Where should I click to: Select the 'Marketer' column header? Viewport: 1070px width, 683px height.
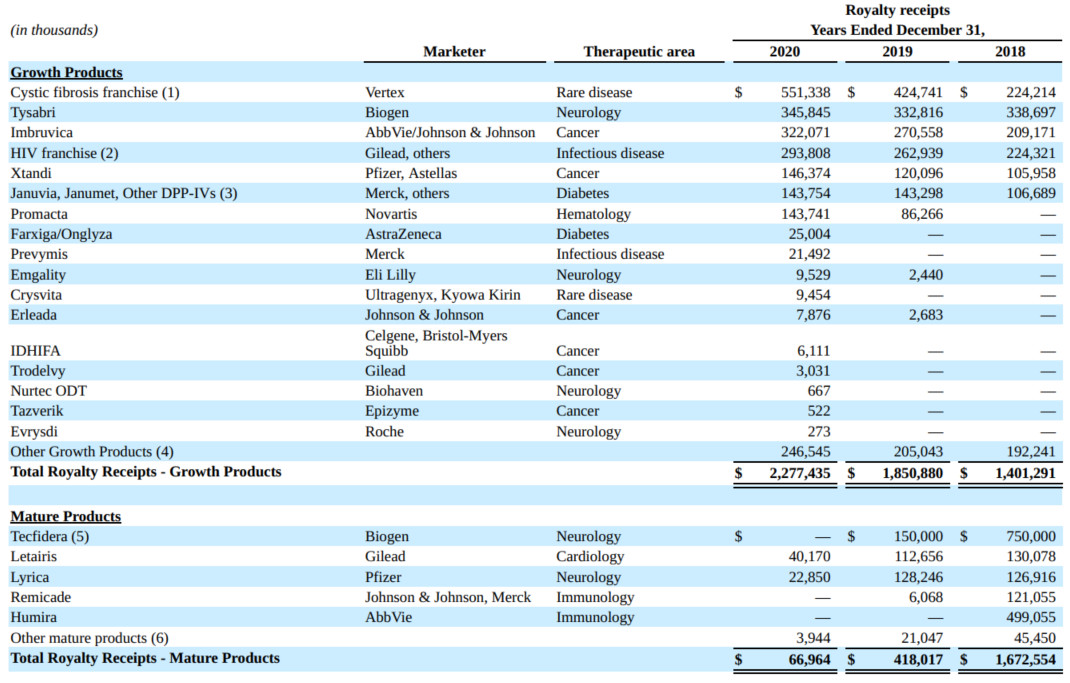point(454,52)
